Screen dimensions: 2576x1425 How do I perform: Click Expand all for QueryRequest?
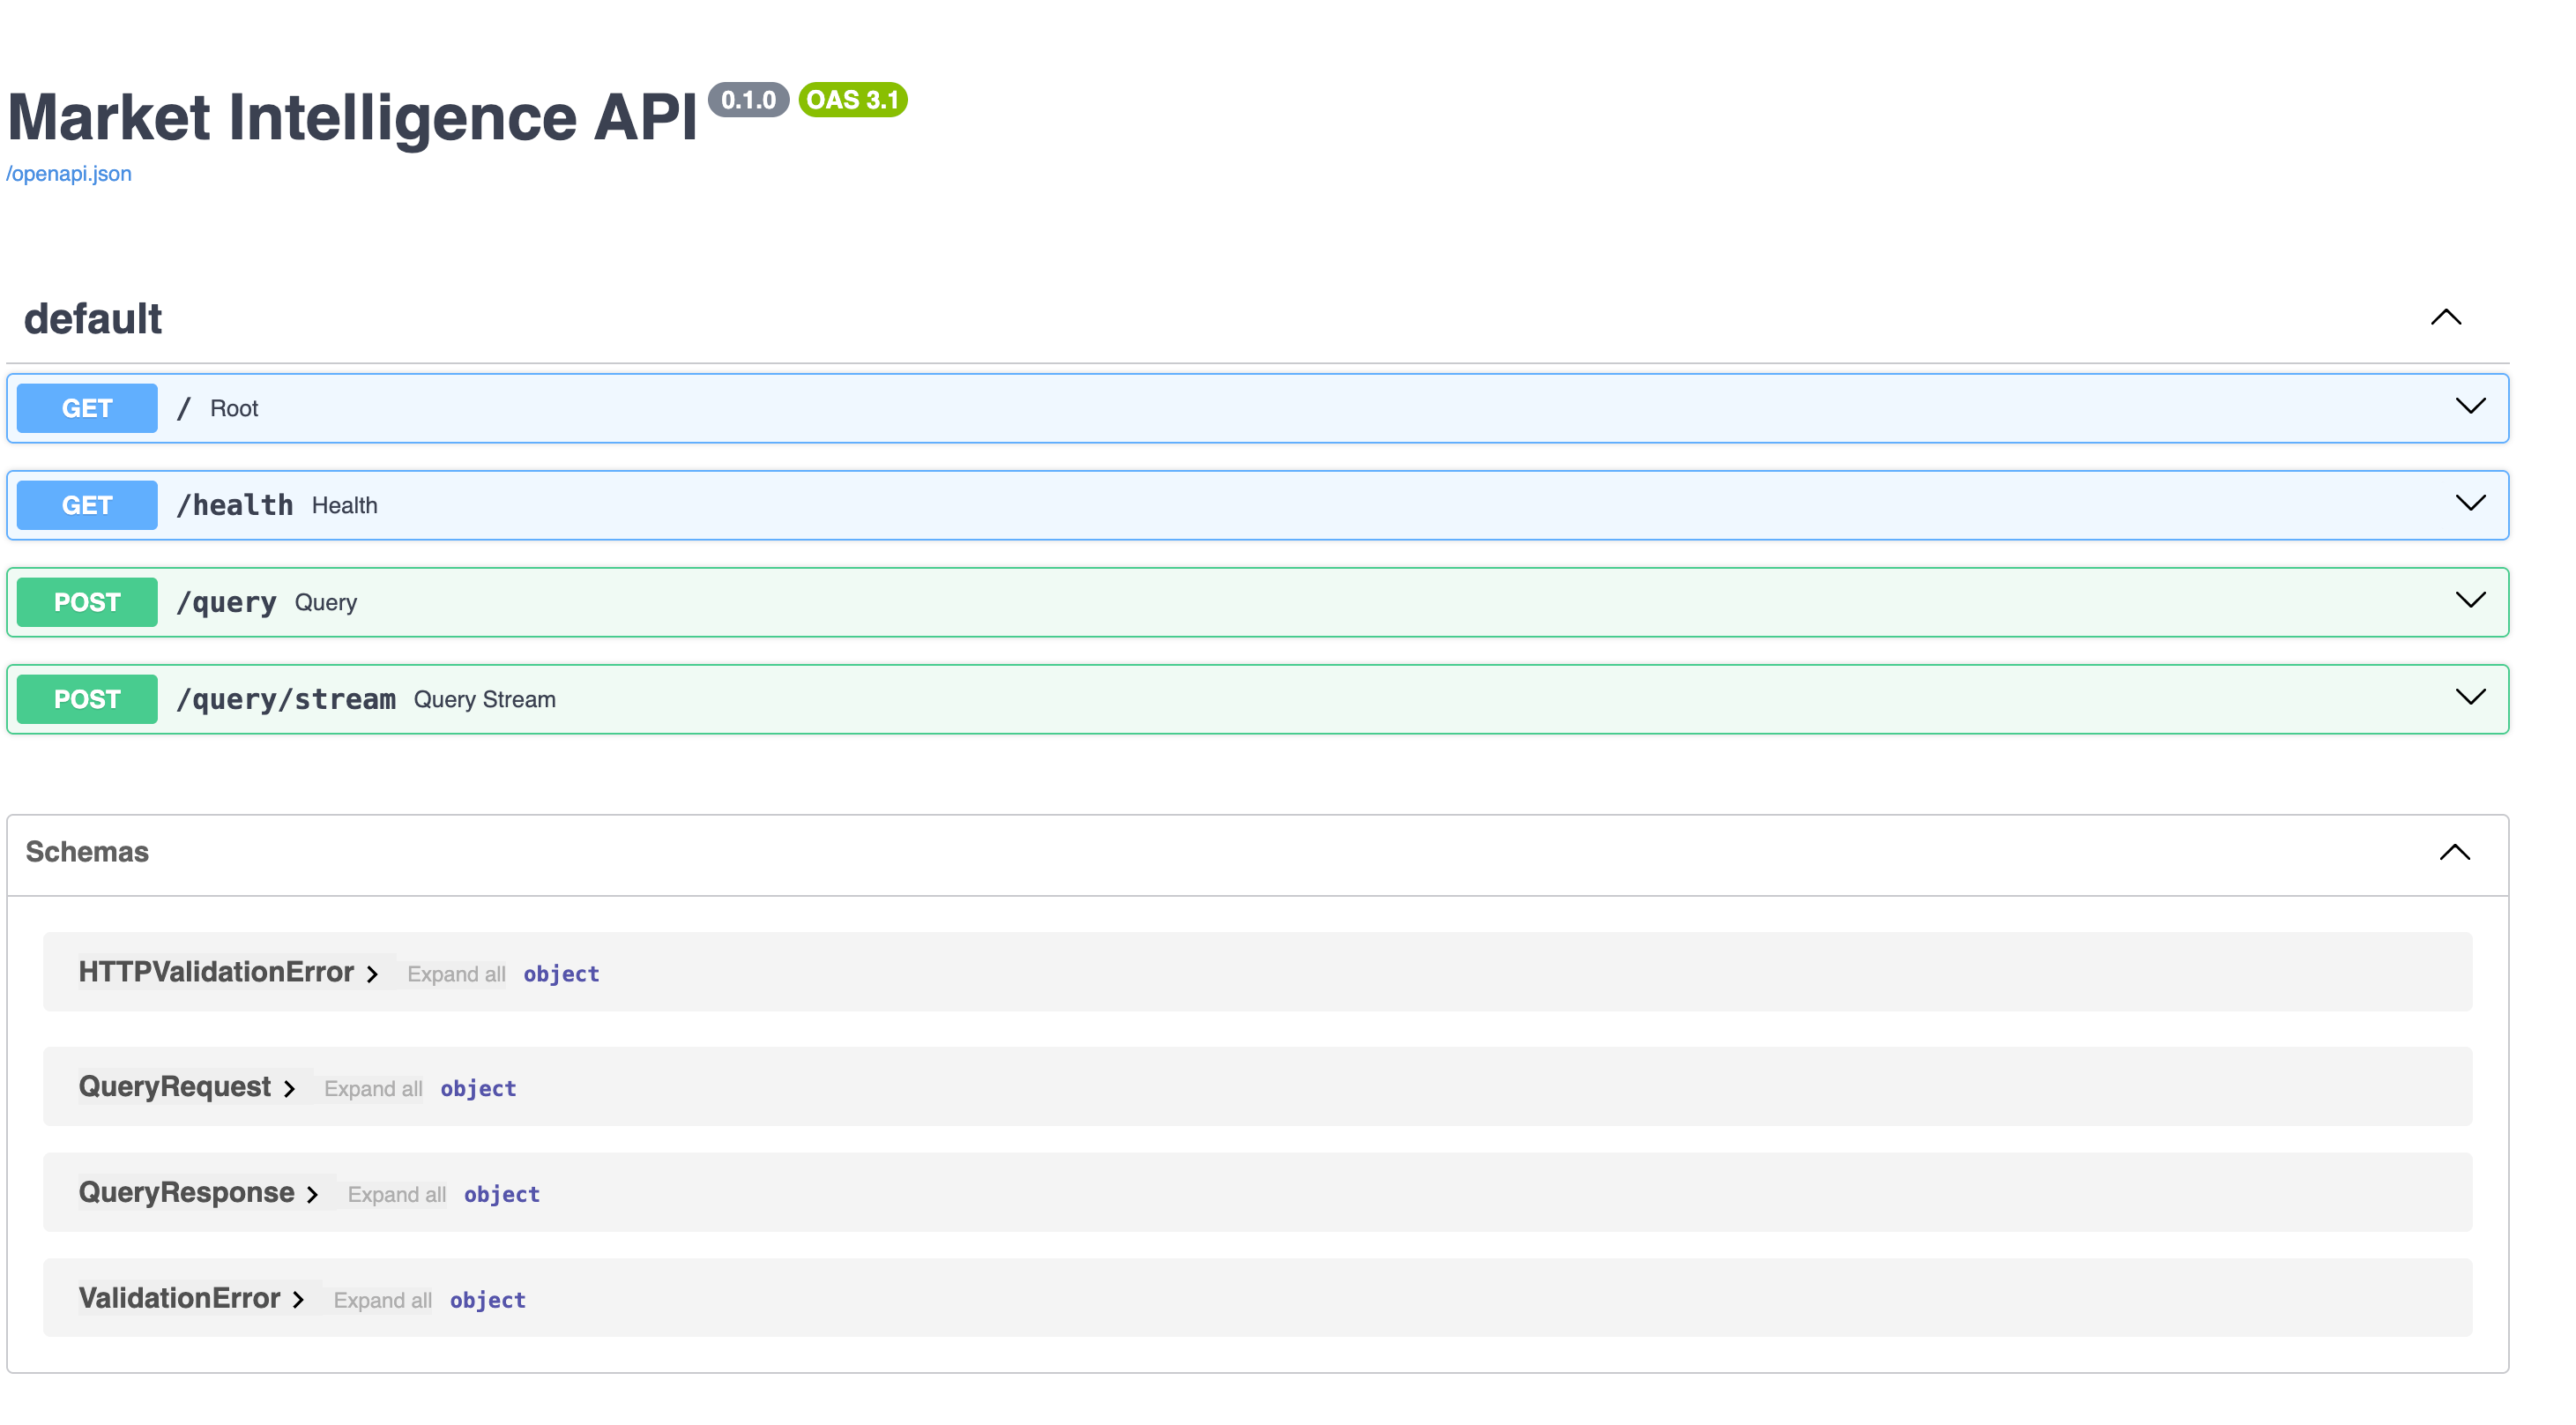pyautogui.click(x=373, y=1088)
